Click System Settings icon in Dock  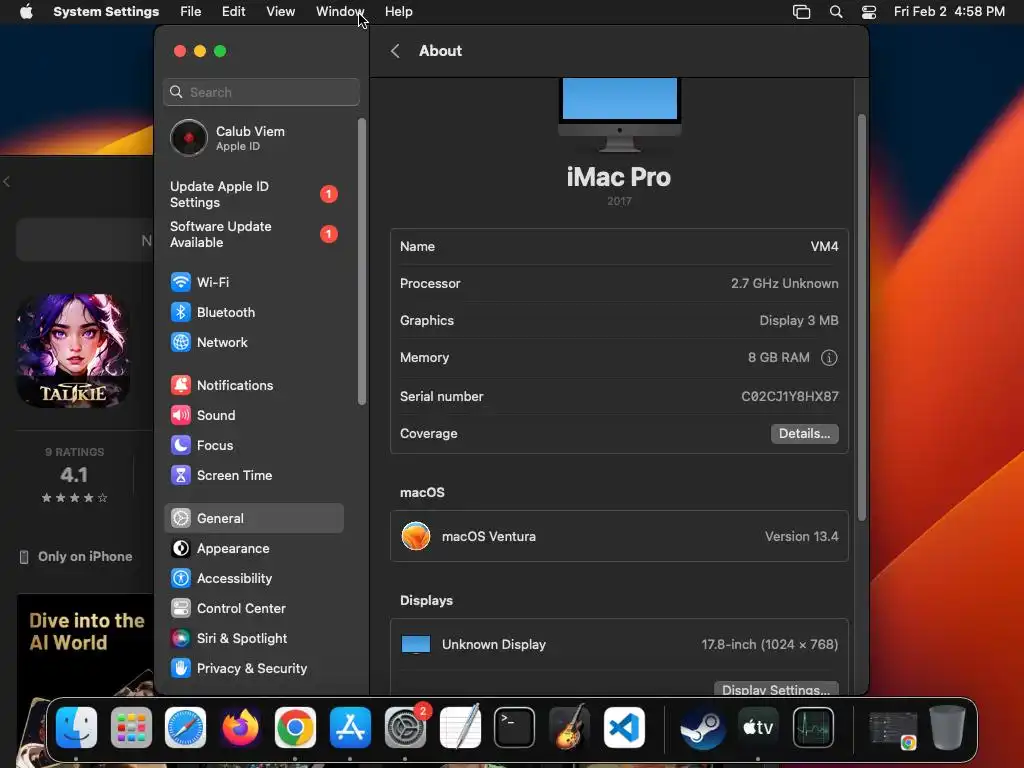pos(405,728)
